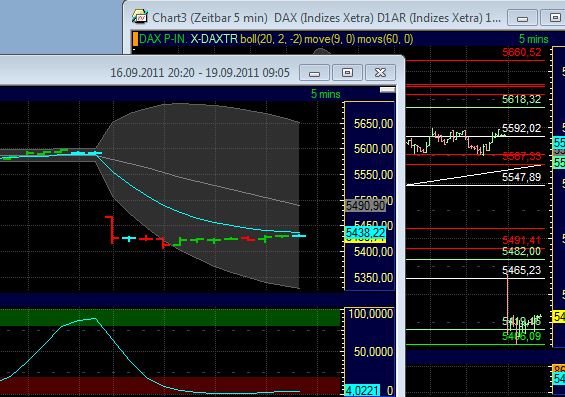Click the 5550,00 price axis label
The image size is (565, 397).
pos(373,175)
